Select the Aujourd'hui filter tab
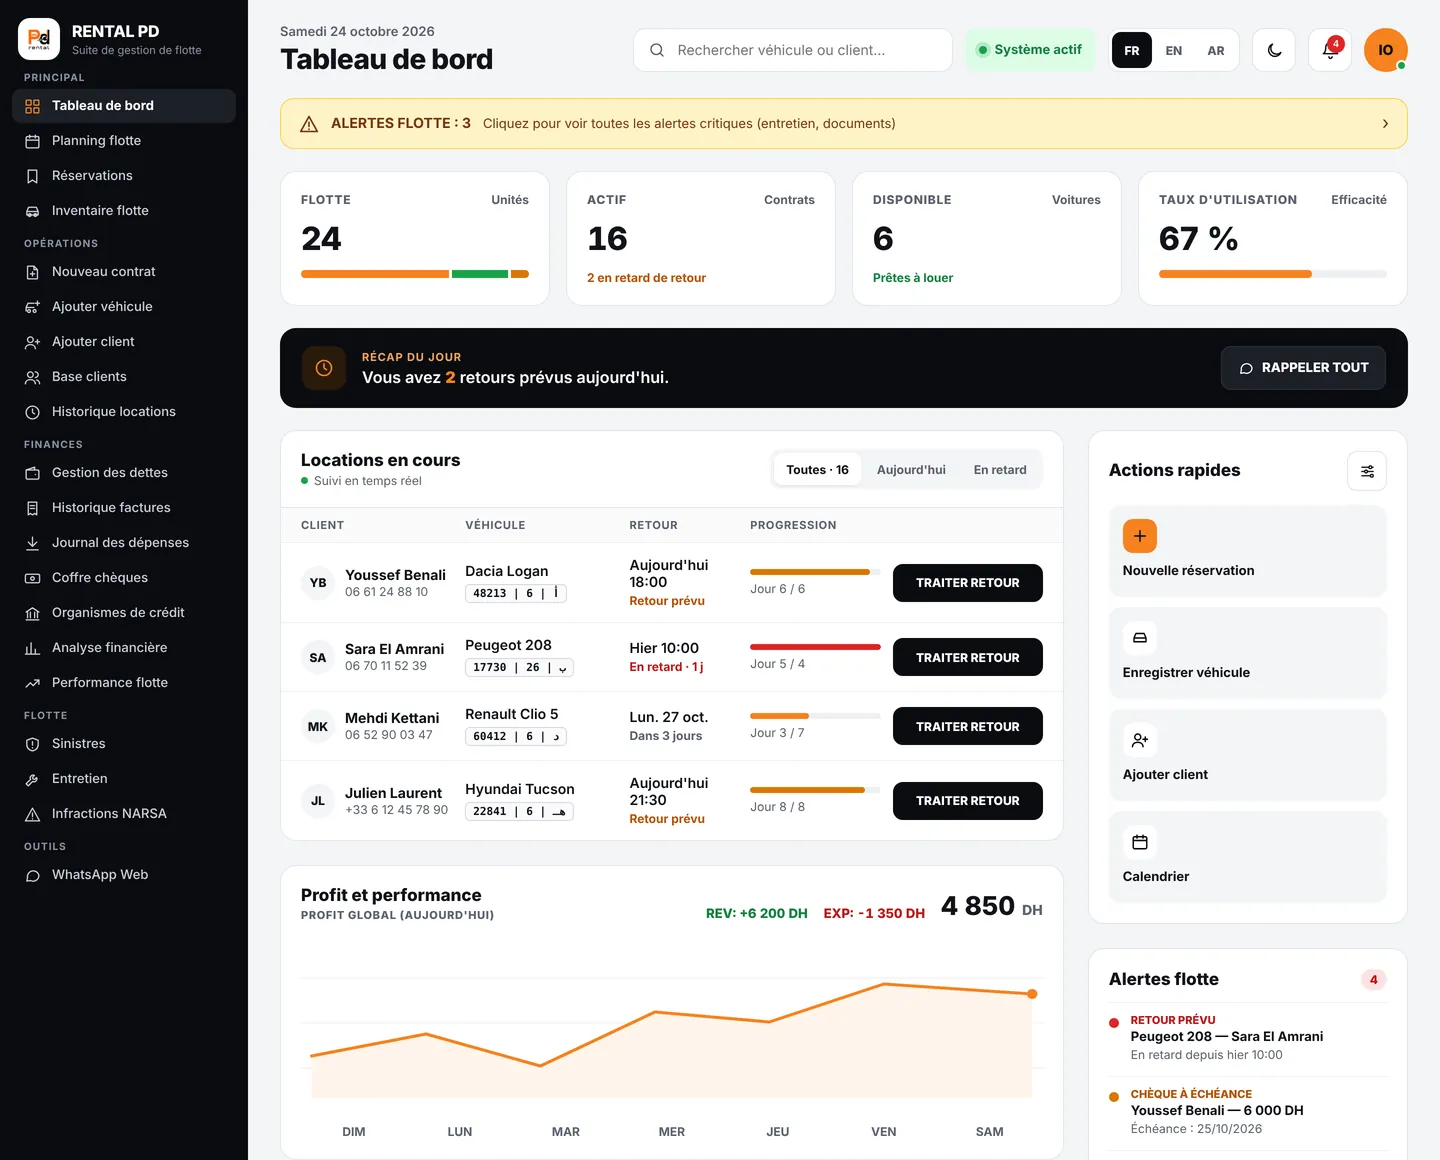Viewport: 1440px width, 1160px height. click(911, 470)
